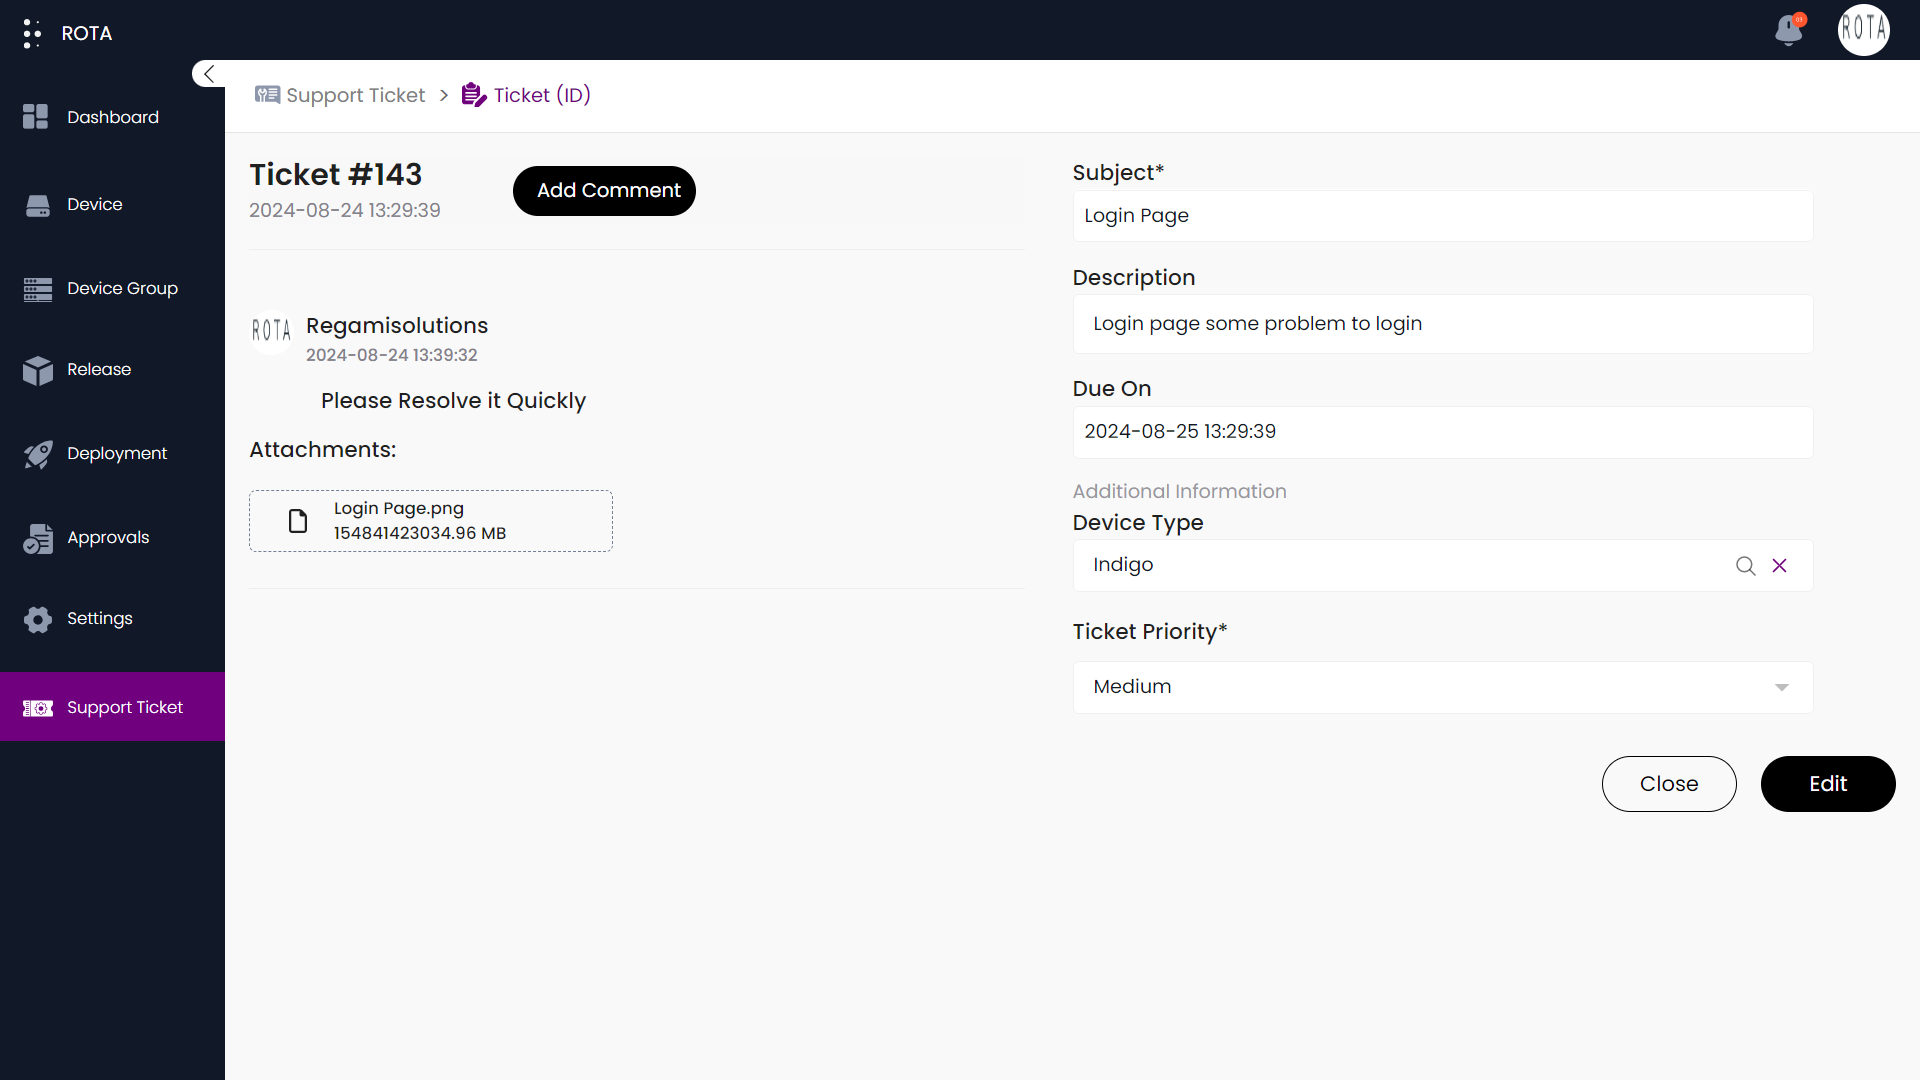This screenshot has width=1920, height=1080.
Task: Click the sidebar collapse toggle arrow
Action: tap(210, 74)
